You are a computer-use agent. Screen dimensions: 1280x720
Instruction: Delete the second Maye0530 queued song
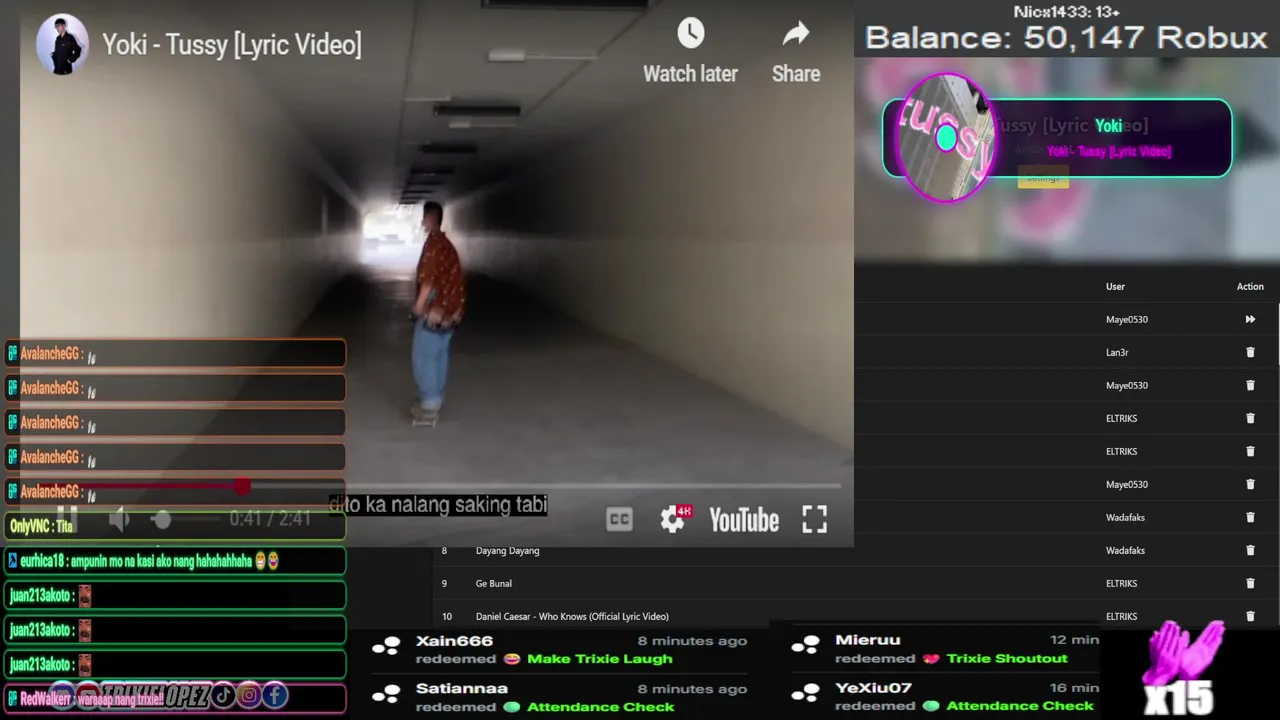[x=1250, y=385]
